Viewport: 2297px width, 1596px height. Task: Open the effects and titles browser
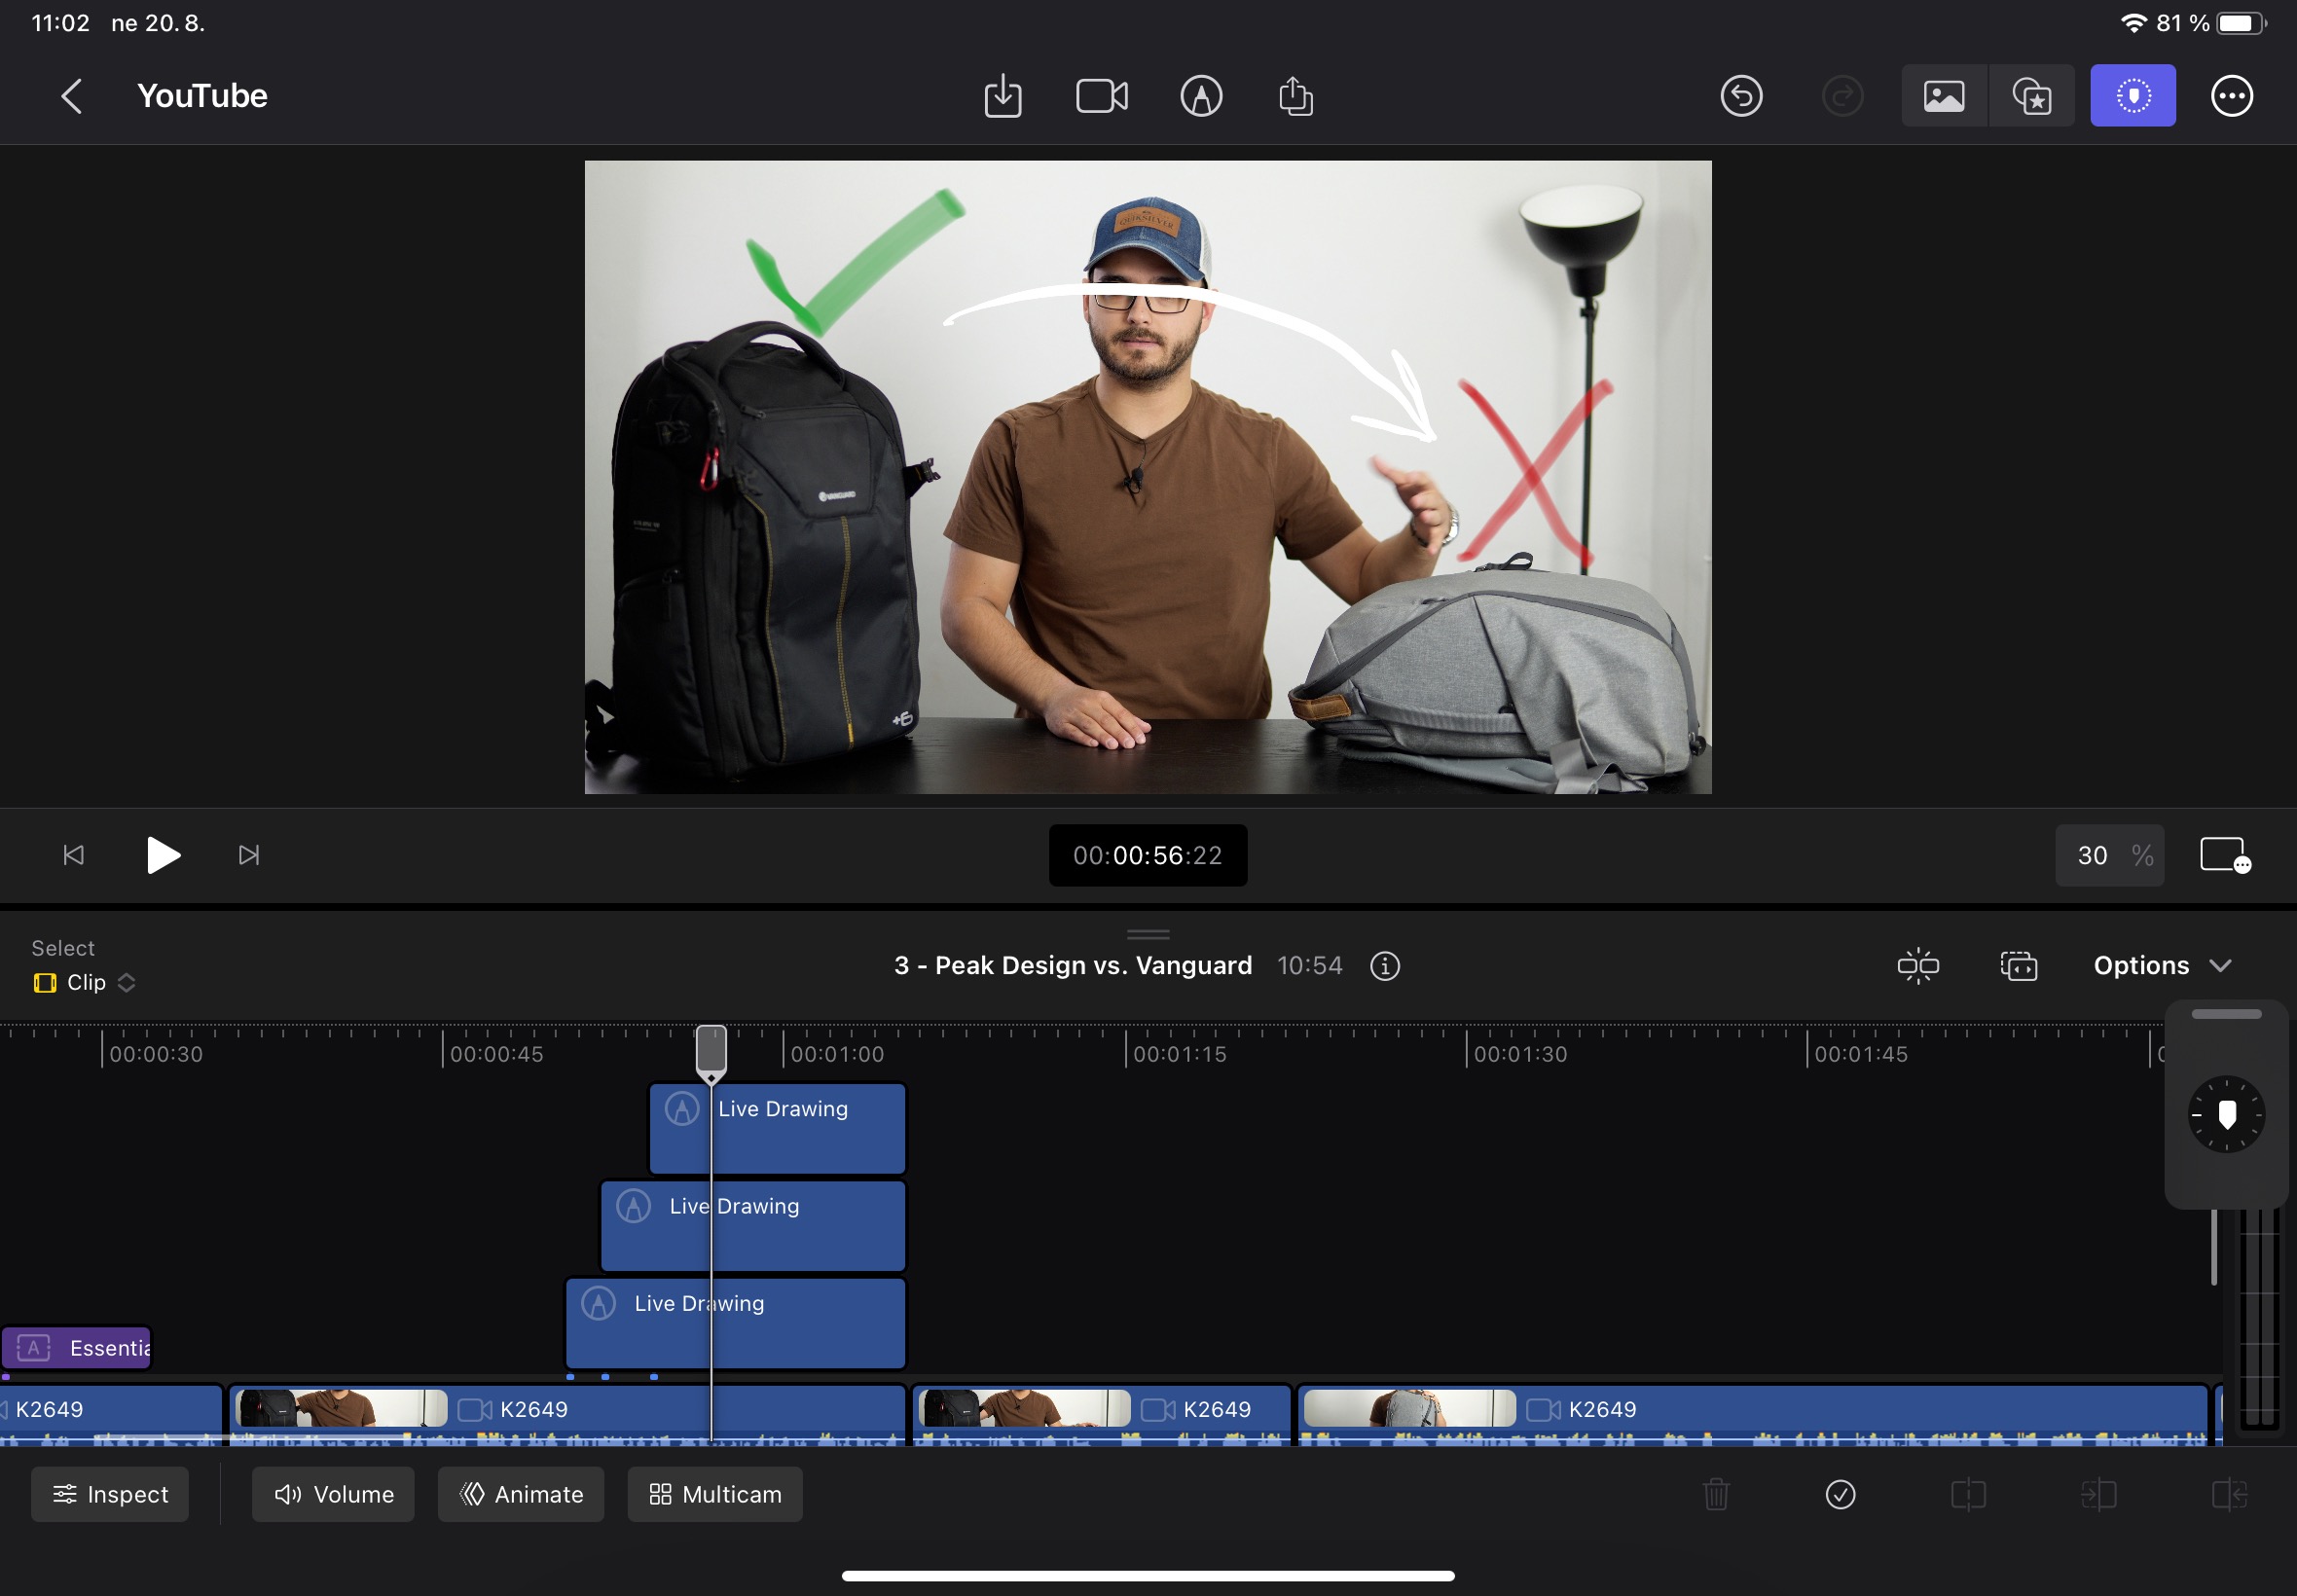pos(2031,97)
